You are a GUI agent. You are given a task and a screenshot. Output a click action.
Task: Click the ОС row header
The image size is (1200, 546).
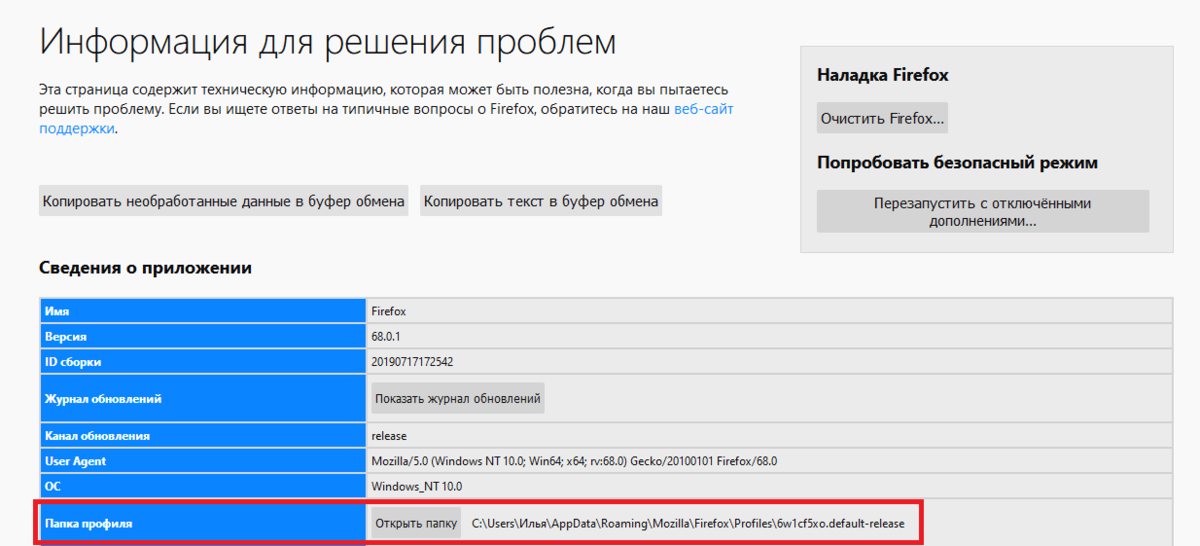203,486
